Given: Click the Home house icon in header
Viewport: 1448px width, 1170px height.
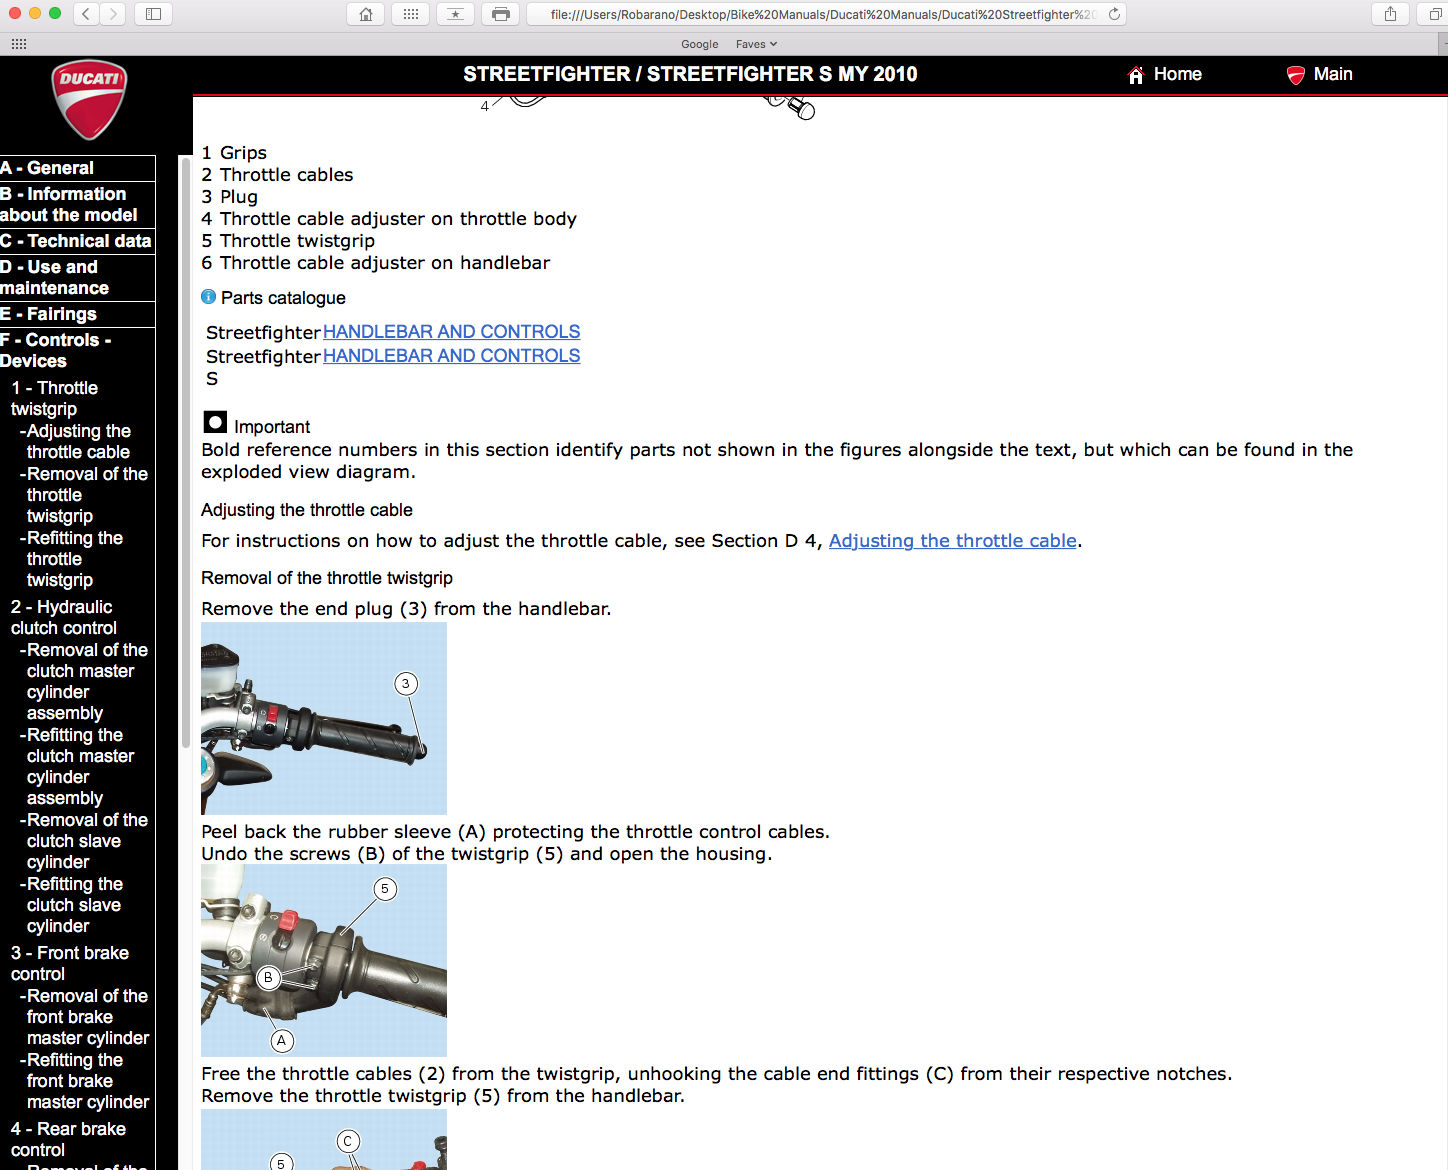Looking at the screenshot, I should (1135, 75).
